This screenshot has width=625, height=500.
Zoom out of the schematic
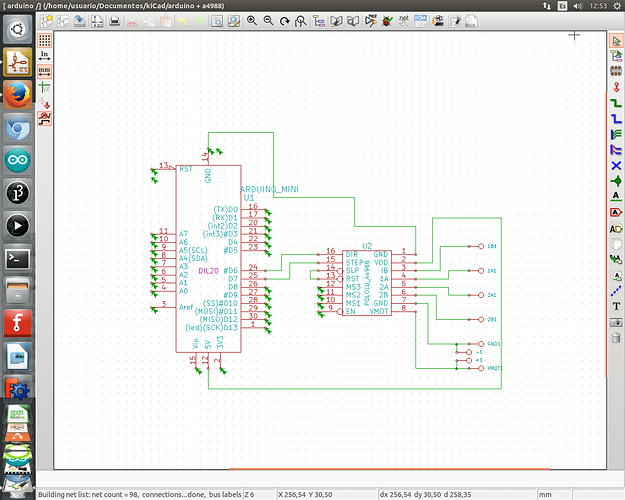click(268, 21)
